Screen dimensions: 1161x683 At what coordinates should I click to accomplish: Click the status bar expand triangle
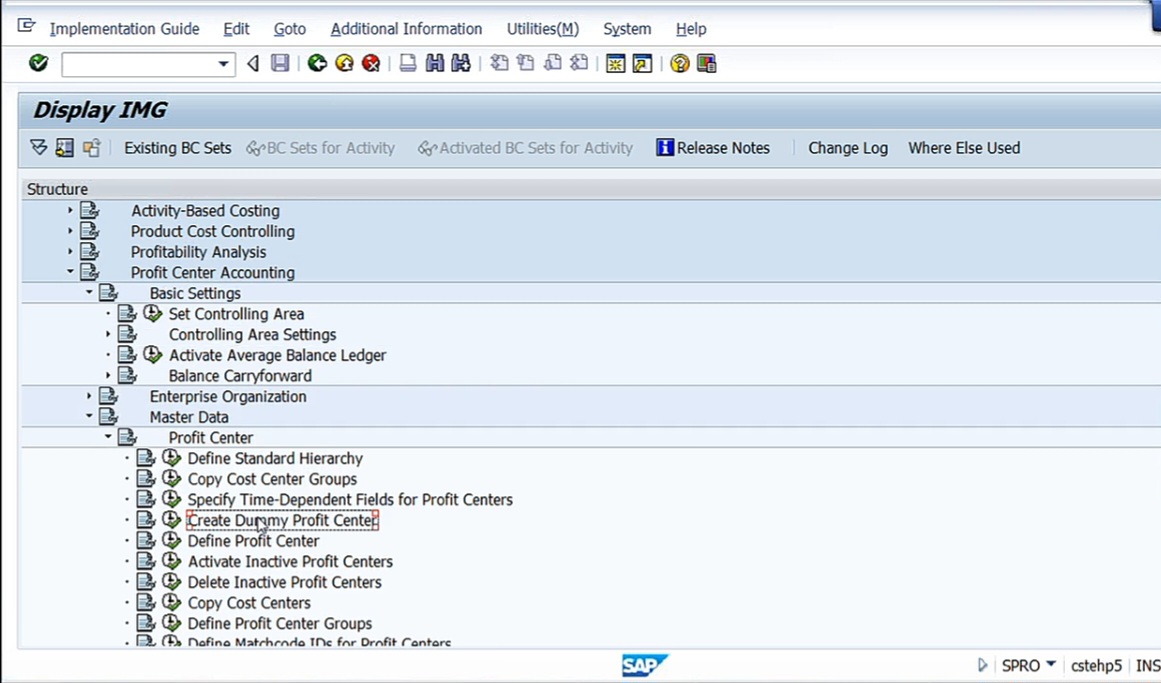coord(983,664)
